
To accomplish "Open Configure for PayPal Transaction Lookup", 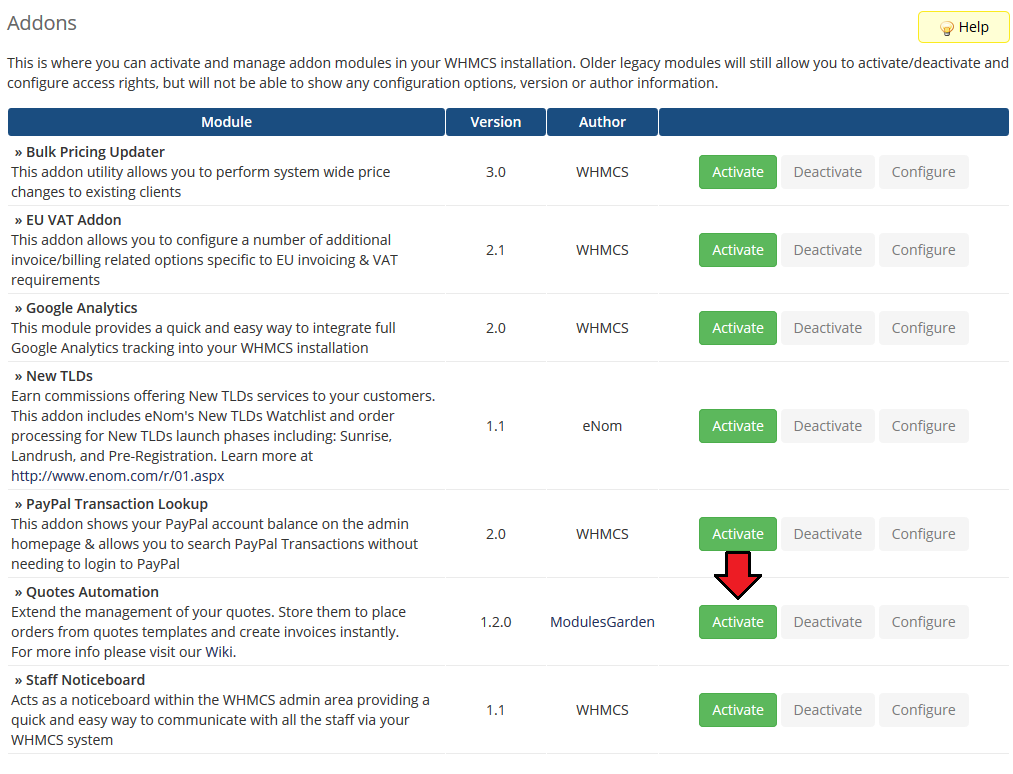I will pos(923,534).
